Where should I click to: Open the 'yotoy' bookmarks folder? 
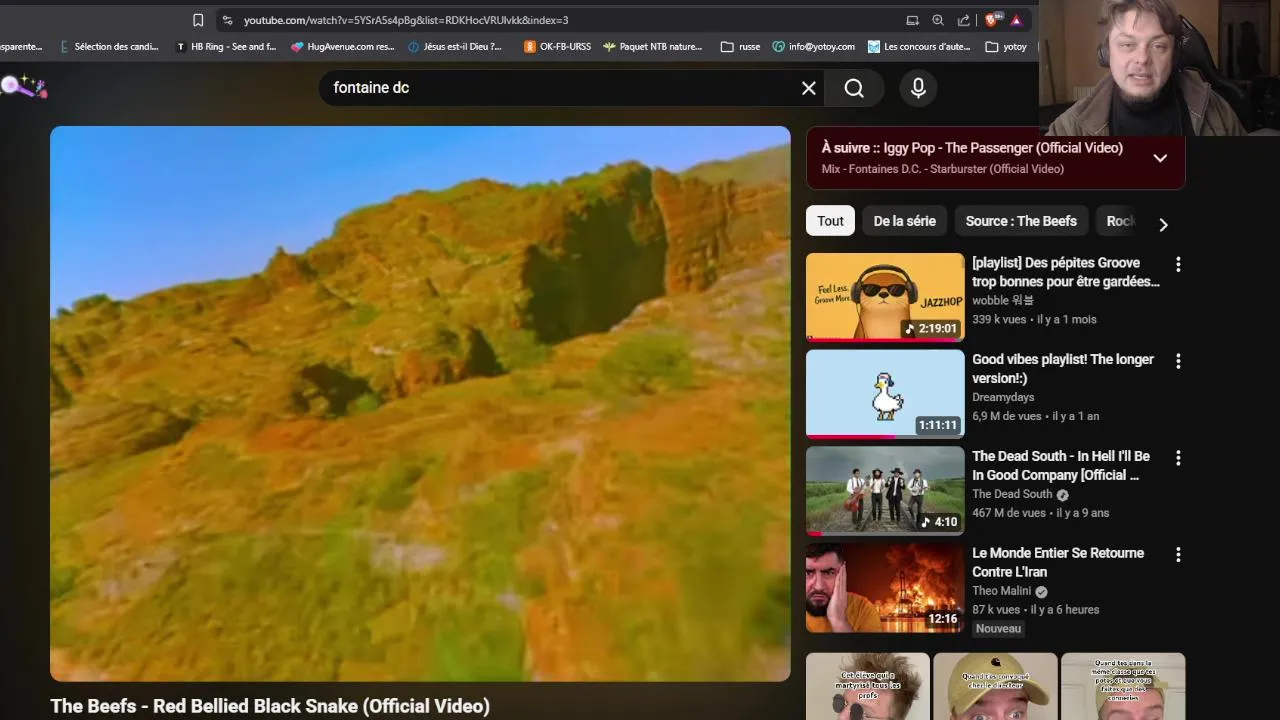(1006, 46)
